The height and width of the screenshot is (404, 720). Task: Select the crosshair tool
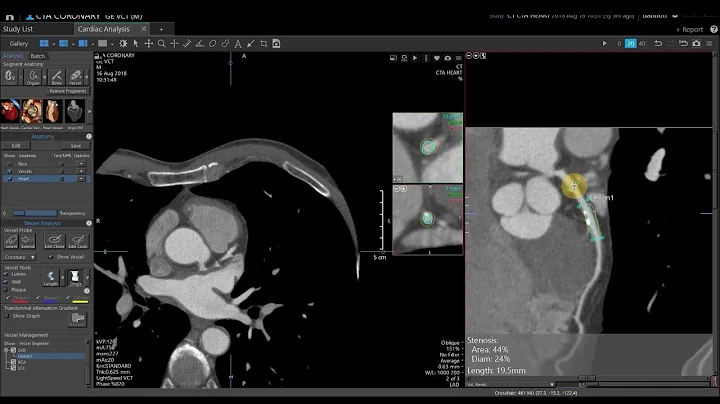click(174, 44)
